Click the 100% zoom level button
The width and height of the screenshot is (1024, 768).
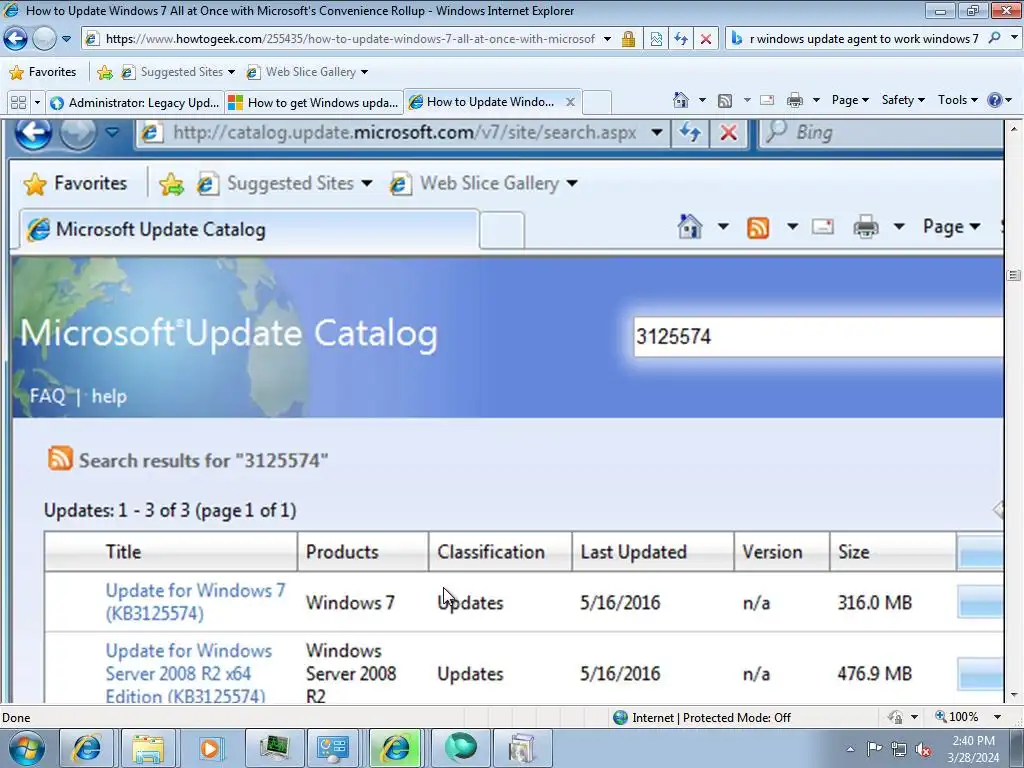[957, 717]
